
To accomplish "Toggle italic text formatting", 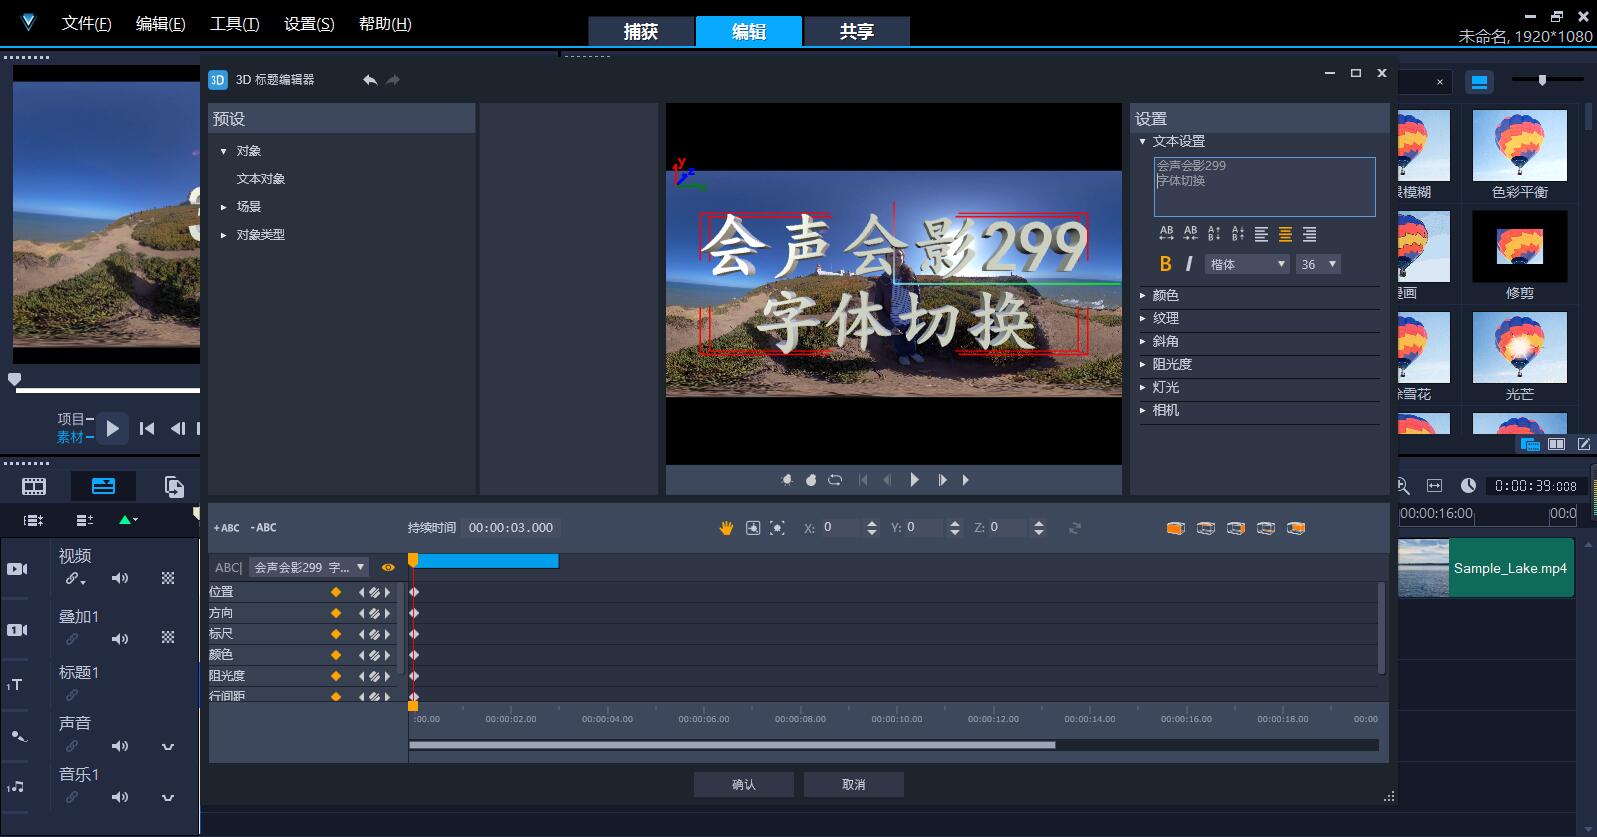I will point(1189,264).
